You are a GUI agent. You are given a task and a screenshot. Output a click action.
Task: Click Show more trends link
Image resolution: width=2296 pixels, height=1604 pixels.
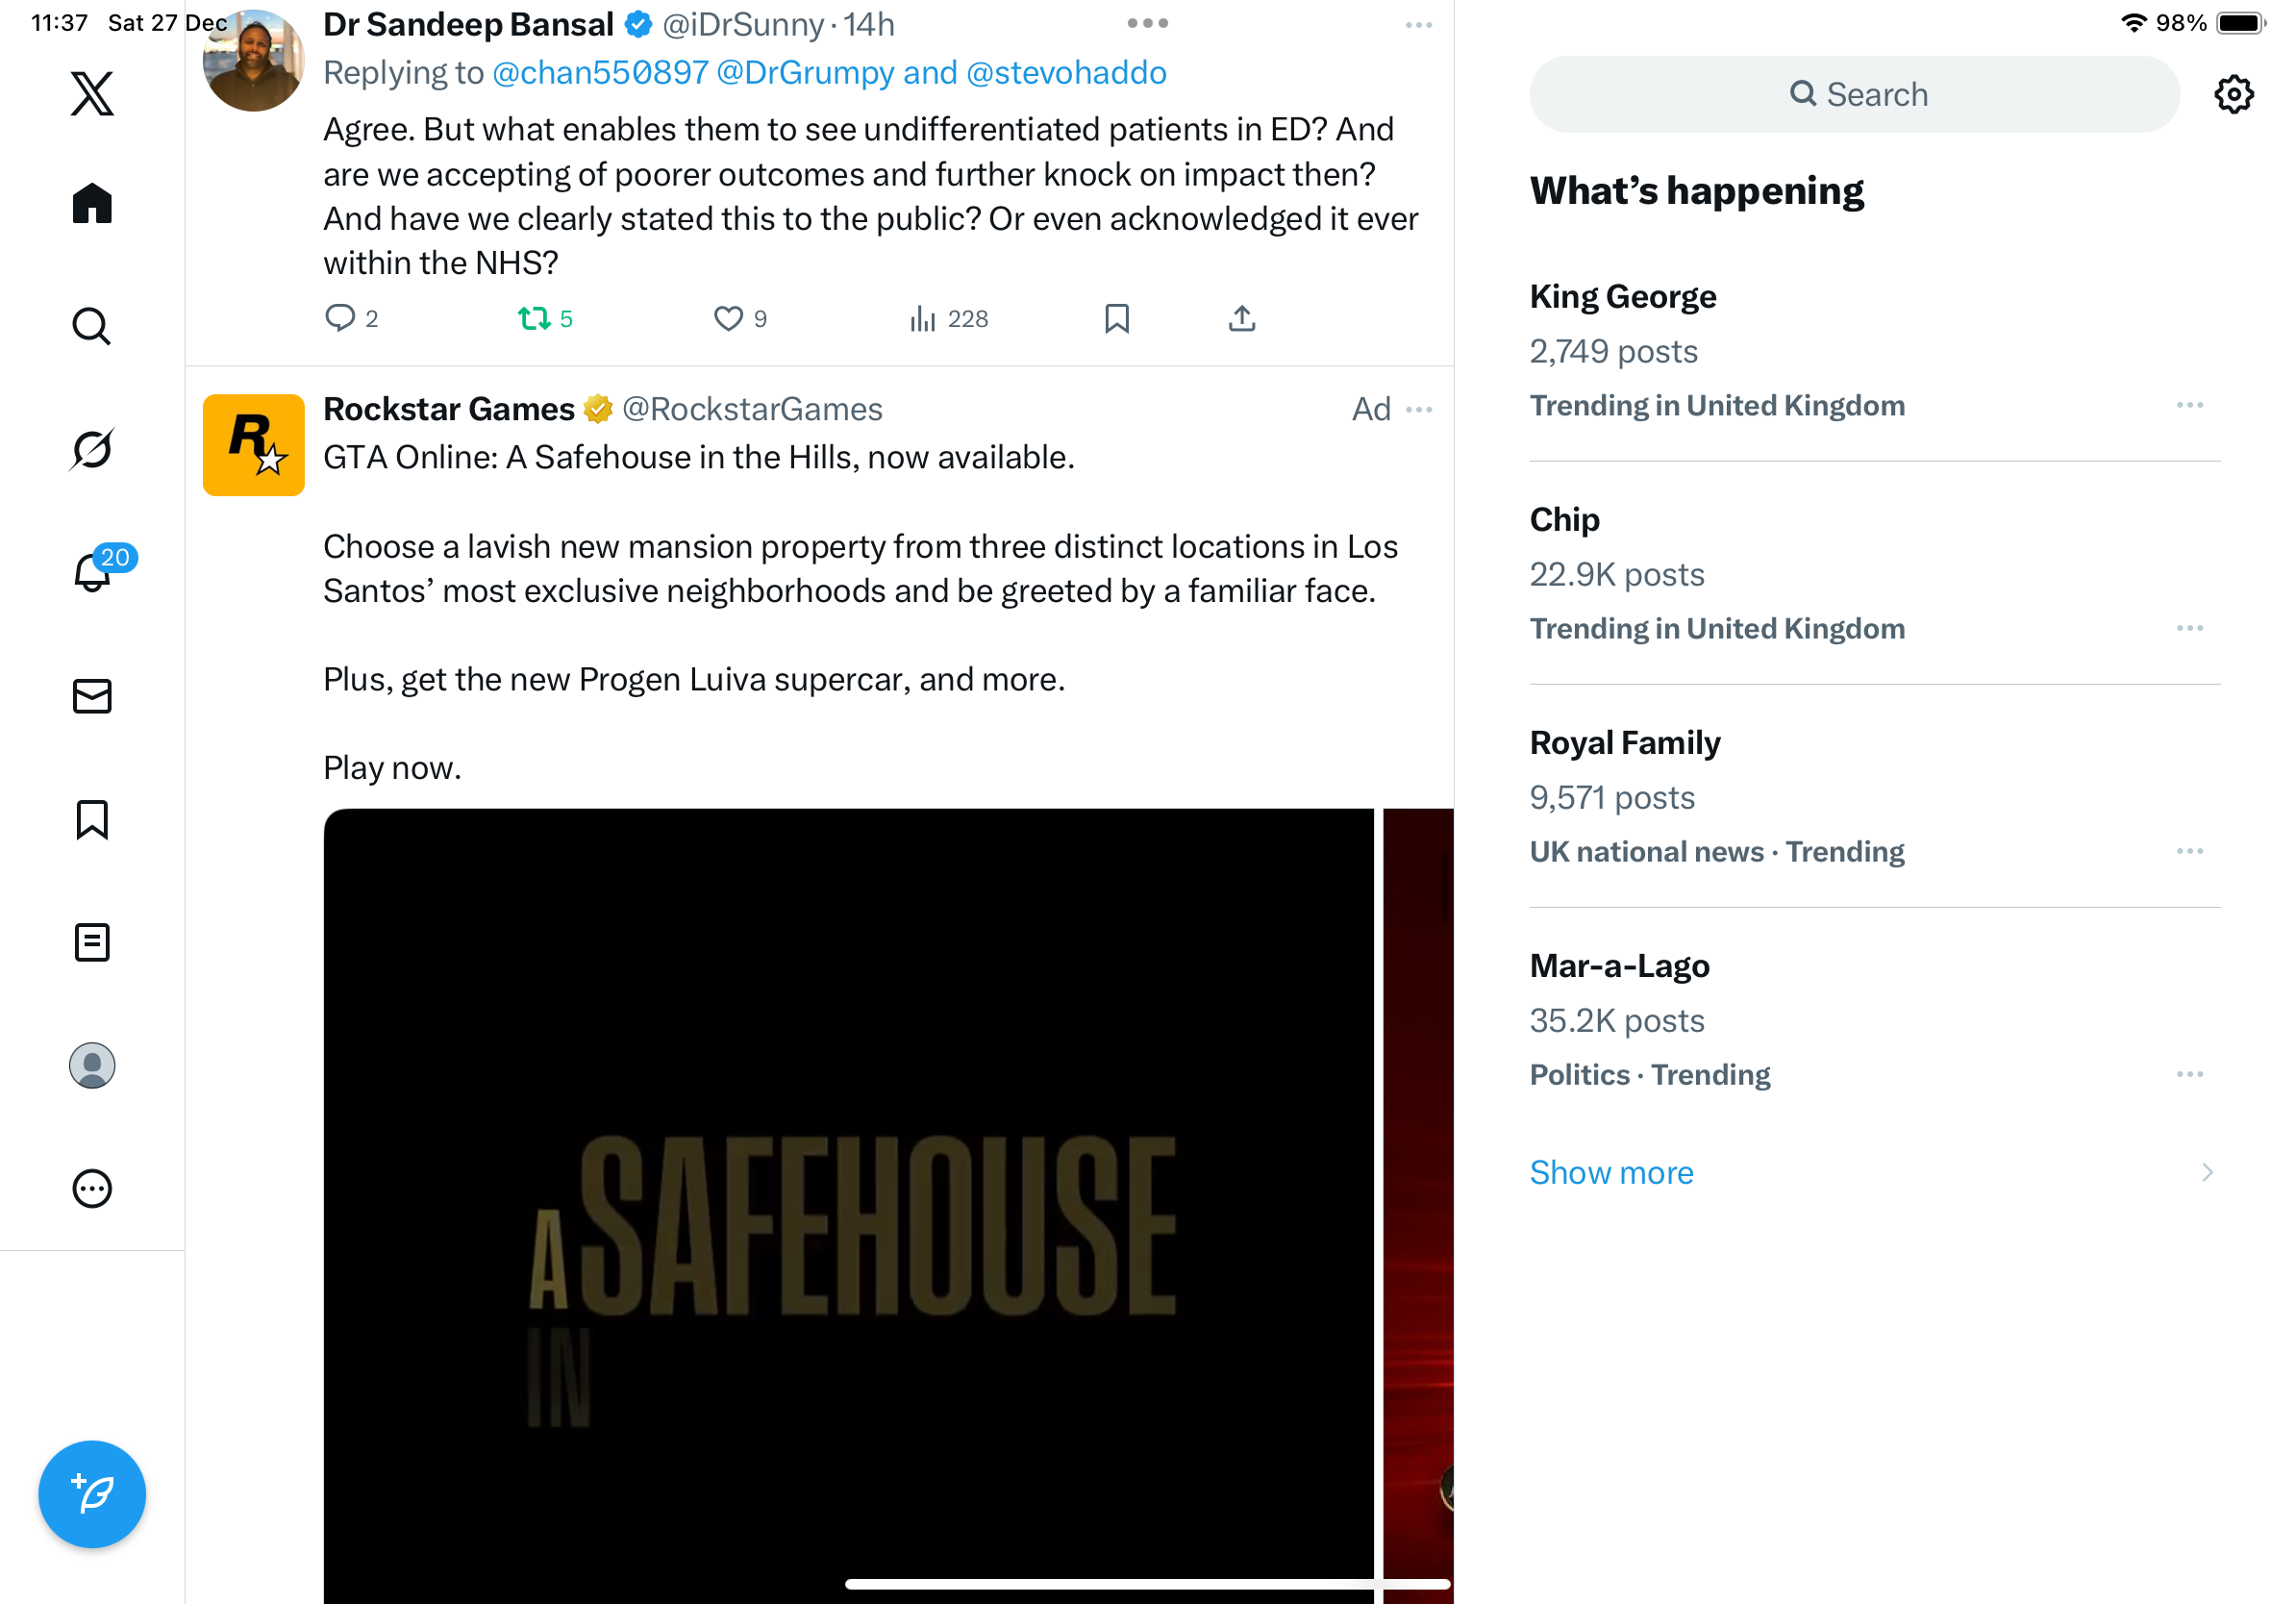(1612, 1172)
